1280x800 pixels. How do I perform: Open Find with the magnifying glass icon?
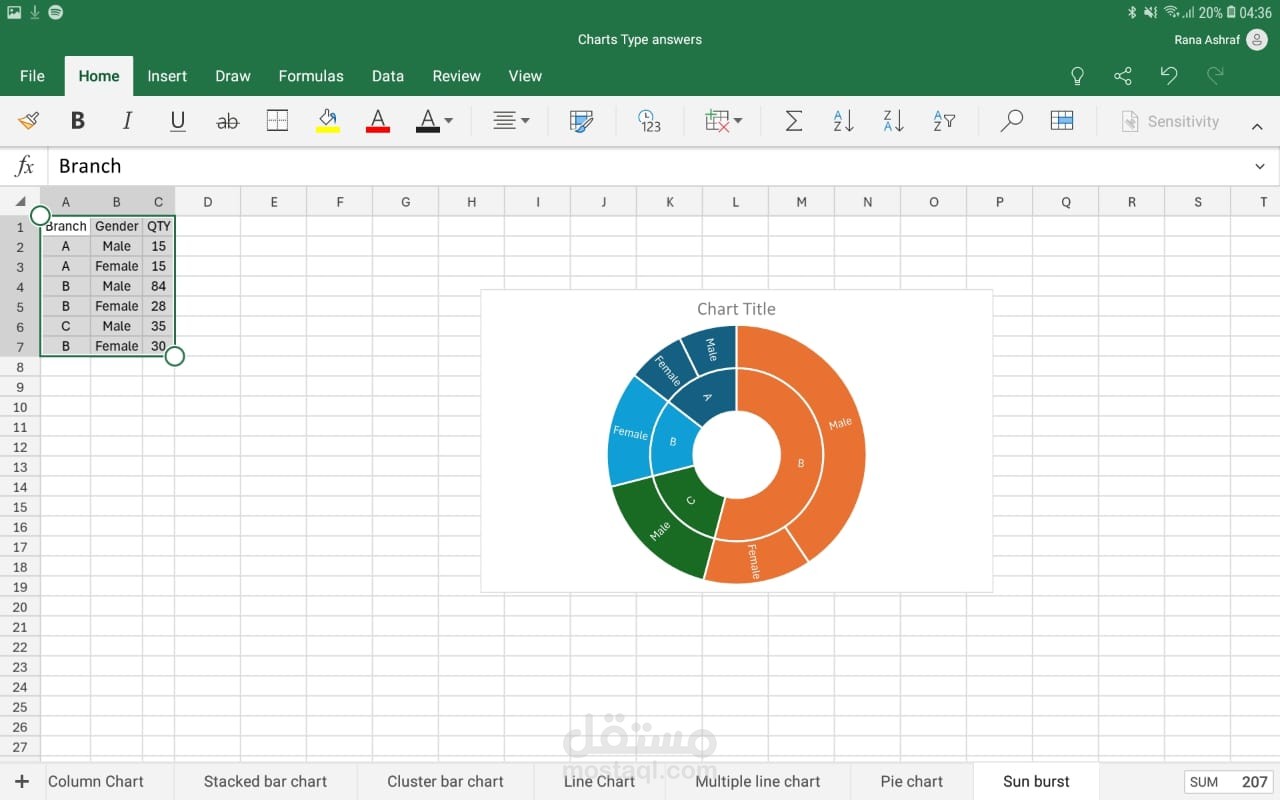tap(1011, 121)
